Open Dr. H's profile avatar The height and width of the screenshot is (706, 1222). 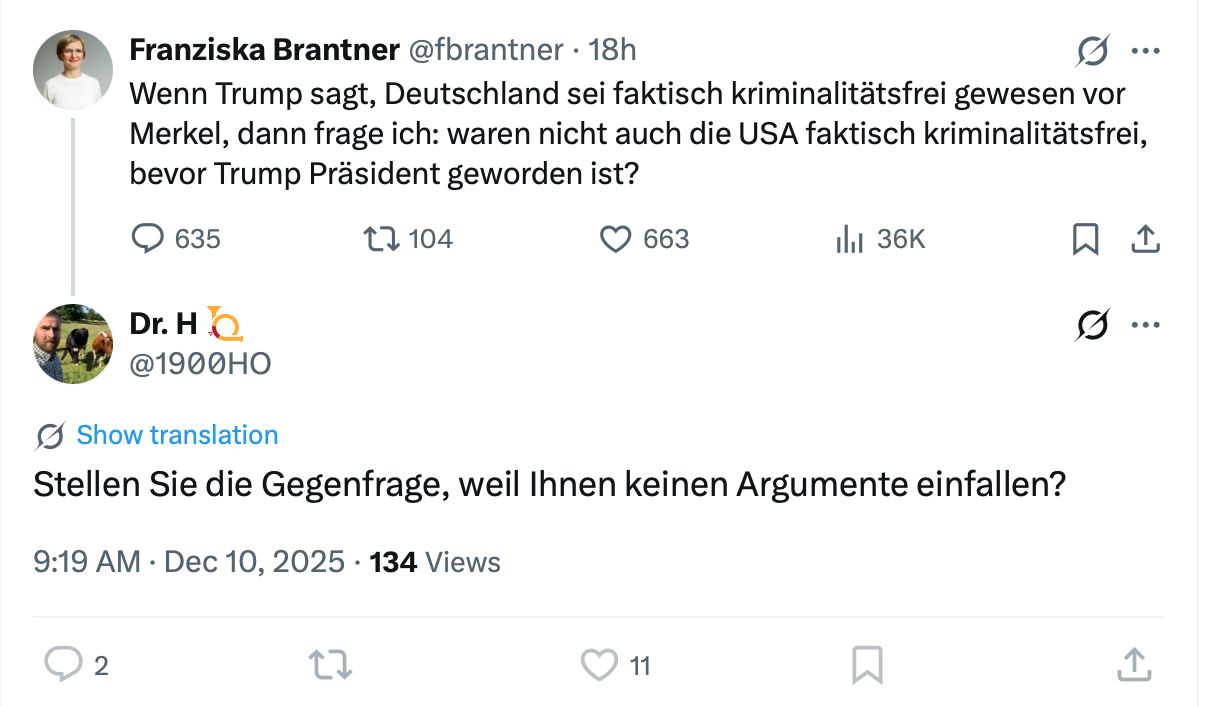coord(73,344)
